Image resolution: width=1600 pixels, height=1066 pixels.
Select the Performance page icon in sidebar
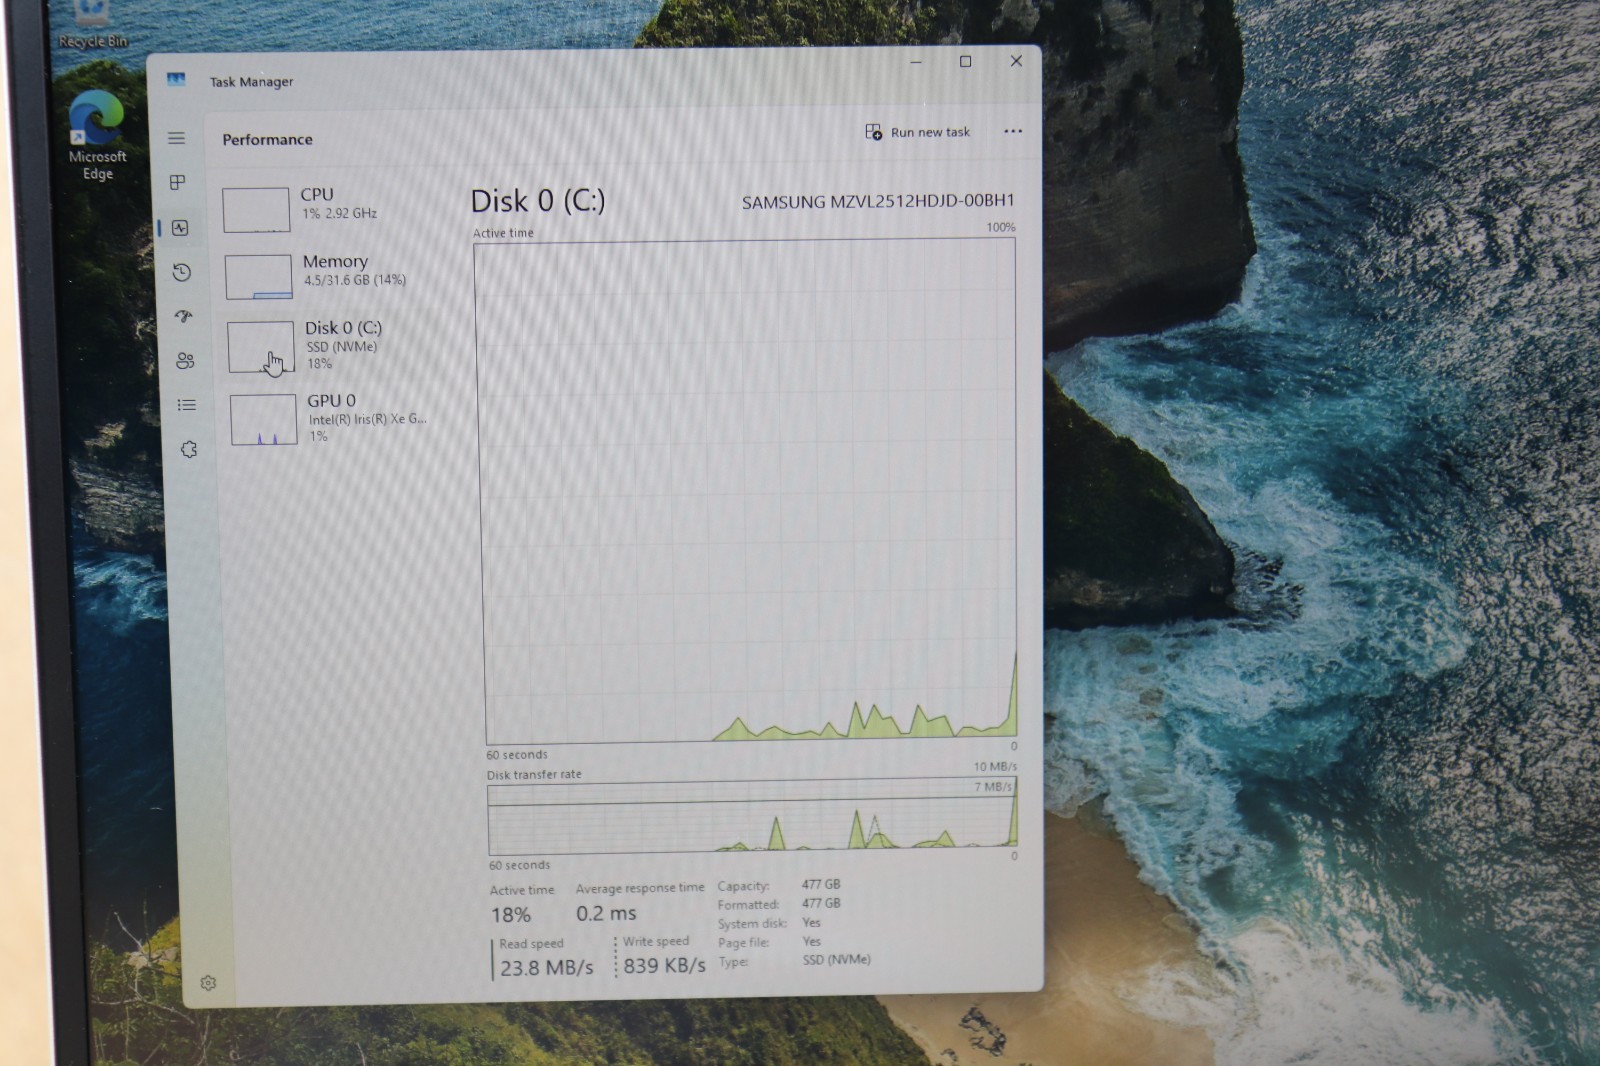(x=180, y=228)
